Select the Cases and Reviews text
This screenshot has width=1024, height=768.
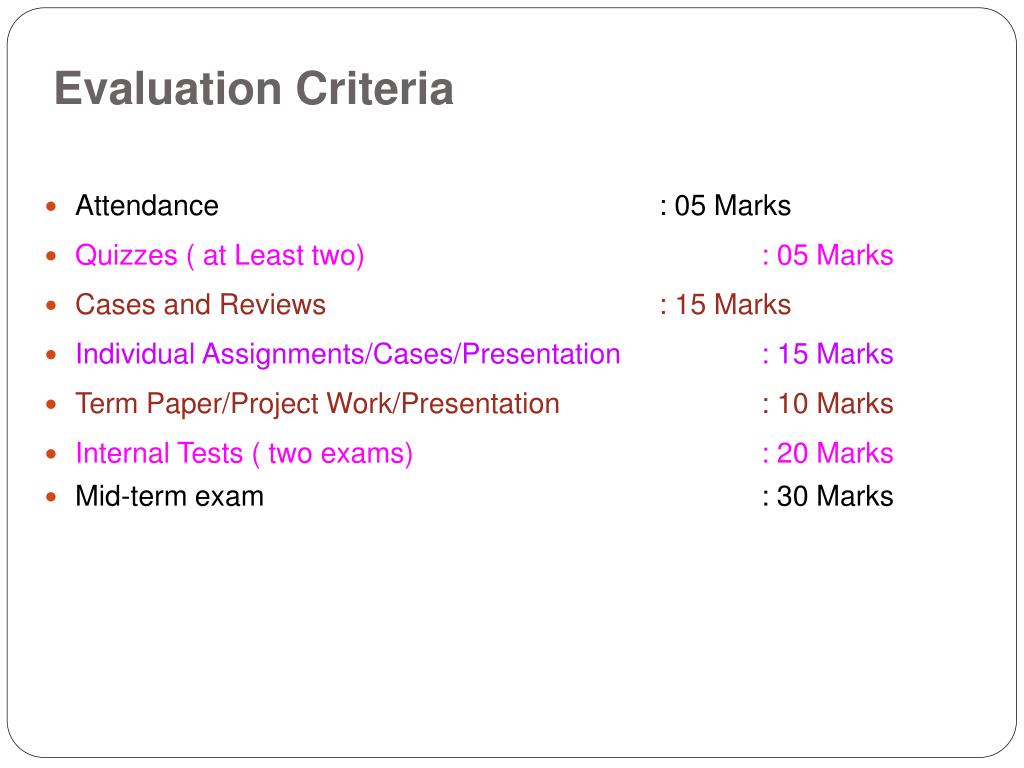[200, 305]
